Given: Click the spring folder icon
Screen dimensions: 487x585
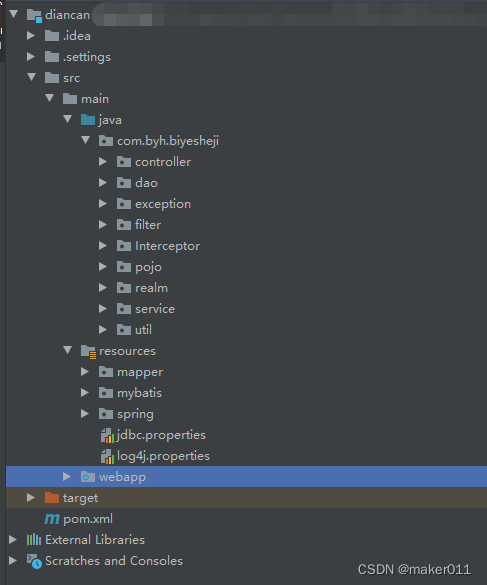Looking at the screenshot, I should click(106, 413).
